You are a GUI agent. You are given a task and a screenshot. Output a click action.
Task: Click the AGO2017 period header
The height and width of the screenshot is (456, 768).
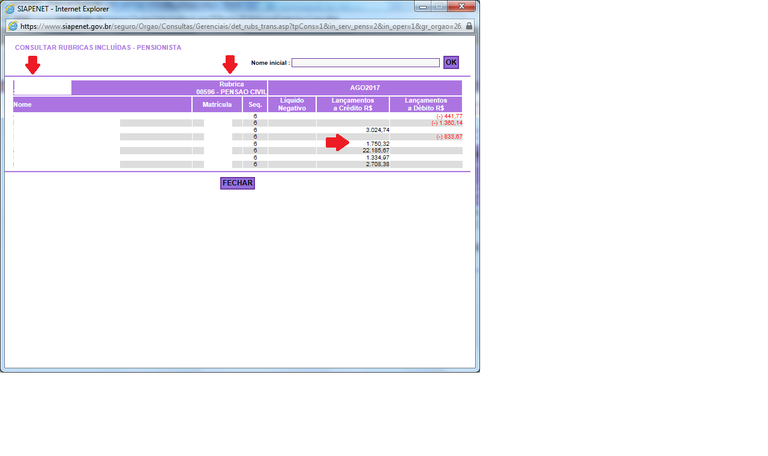(364, 88)
